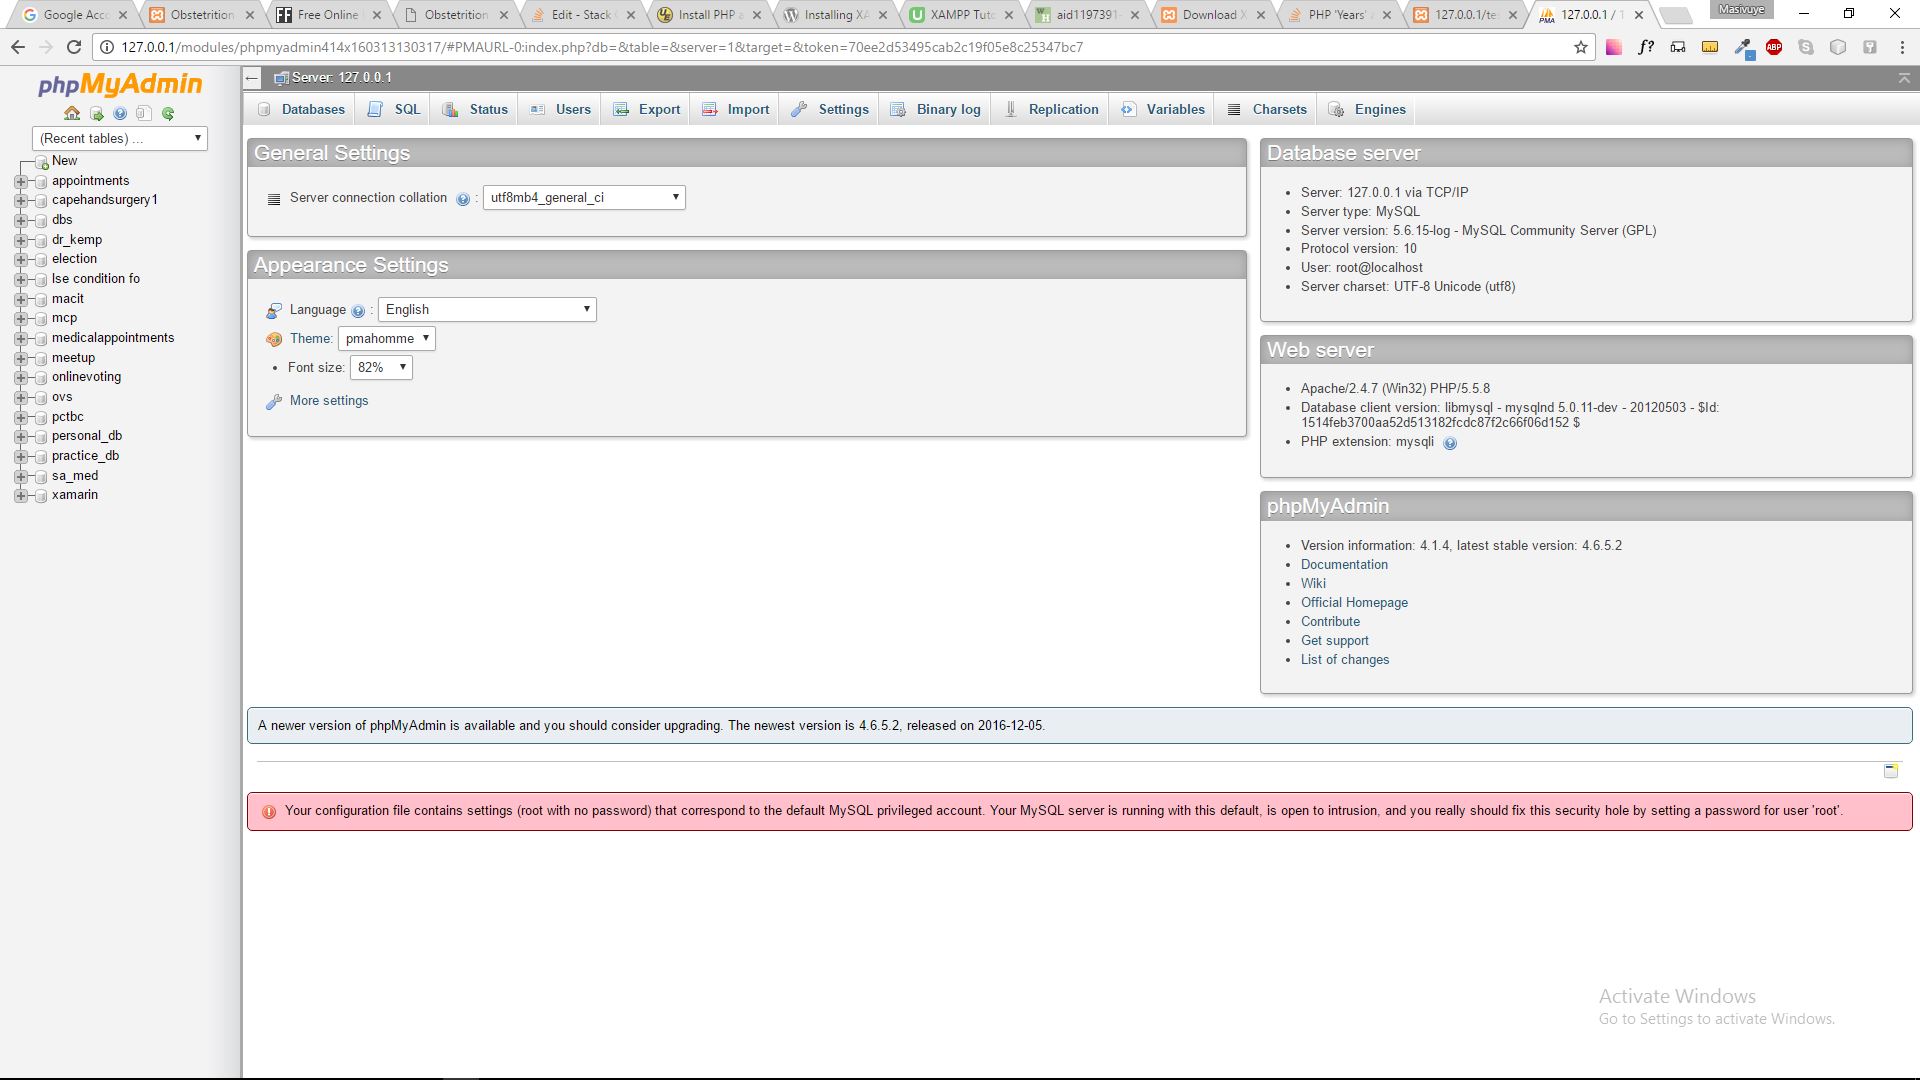
Task: Collapse navigation panel arrow button
Action: point(252,78)
